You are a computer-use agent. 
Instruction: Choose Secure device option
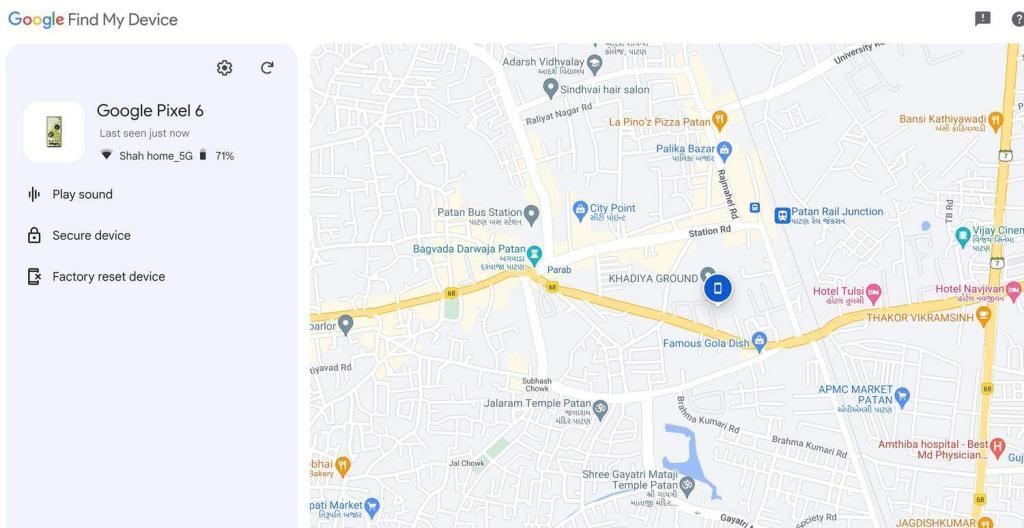[91, 236]
